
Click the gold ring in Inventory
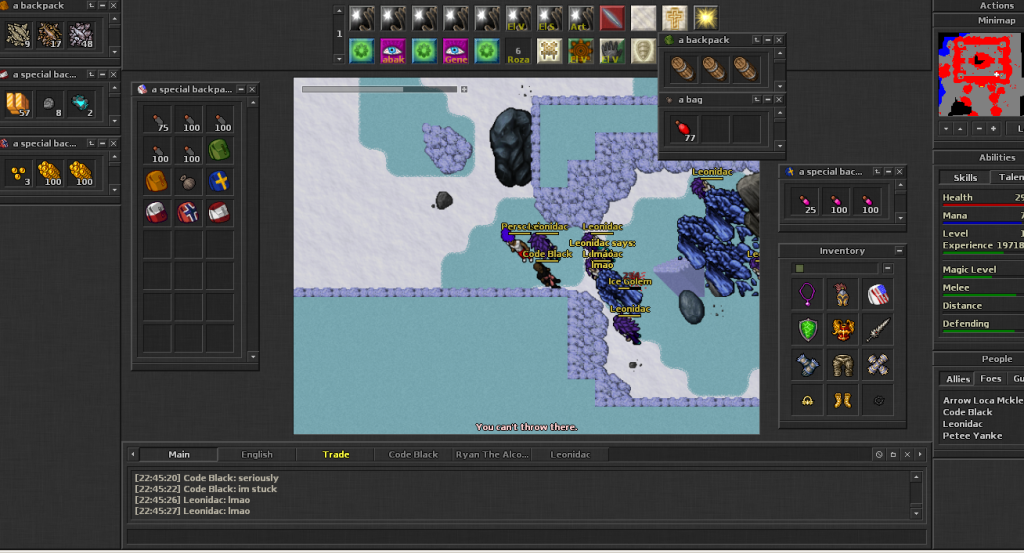pyautogui.click(x=807, y=400)
